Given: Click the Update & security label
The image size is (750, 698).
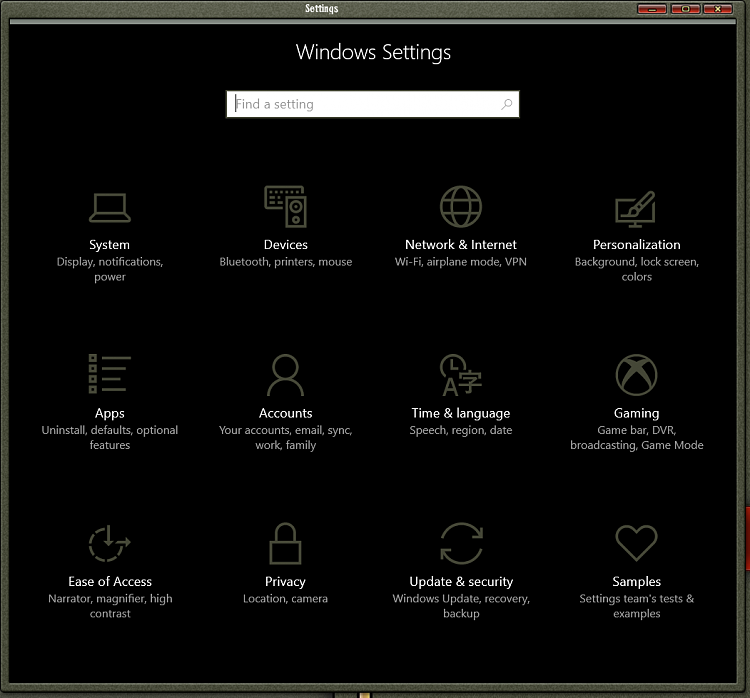Looking at the screenshot, I should coord(461,582).
